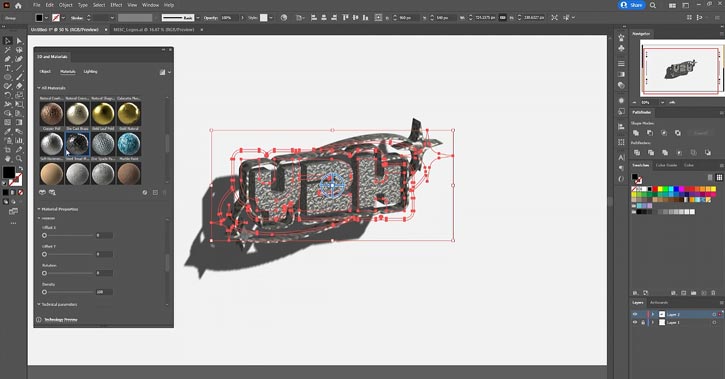Click the Divide pathfinder icon
725x379 pixels.
tap(637, 153)
